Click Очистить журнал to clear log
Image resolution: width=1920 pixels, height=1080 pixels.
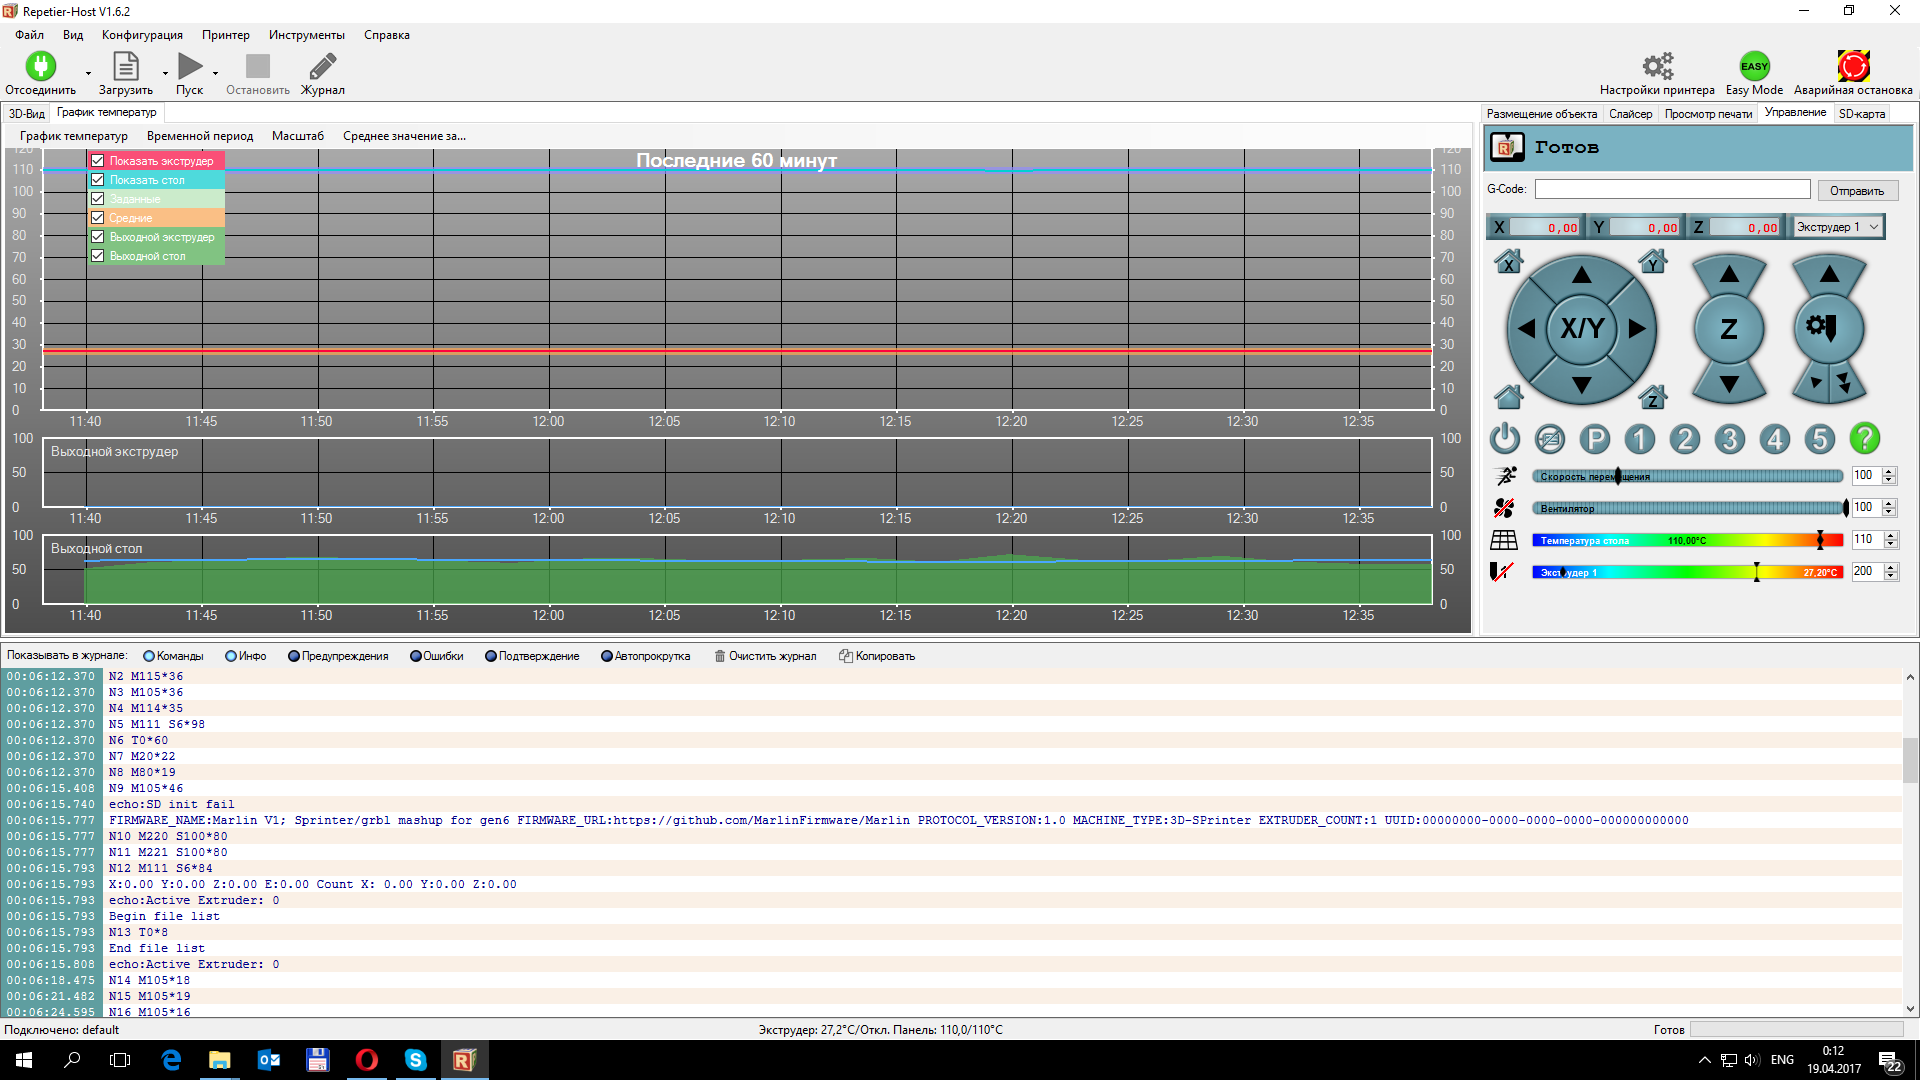pos(766,657)
